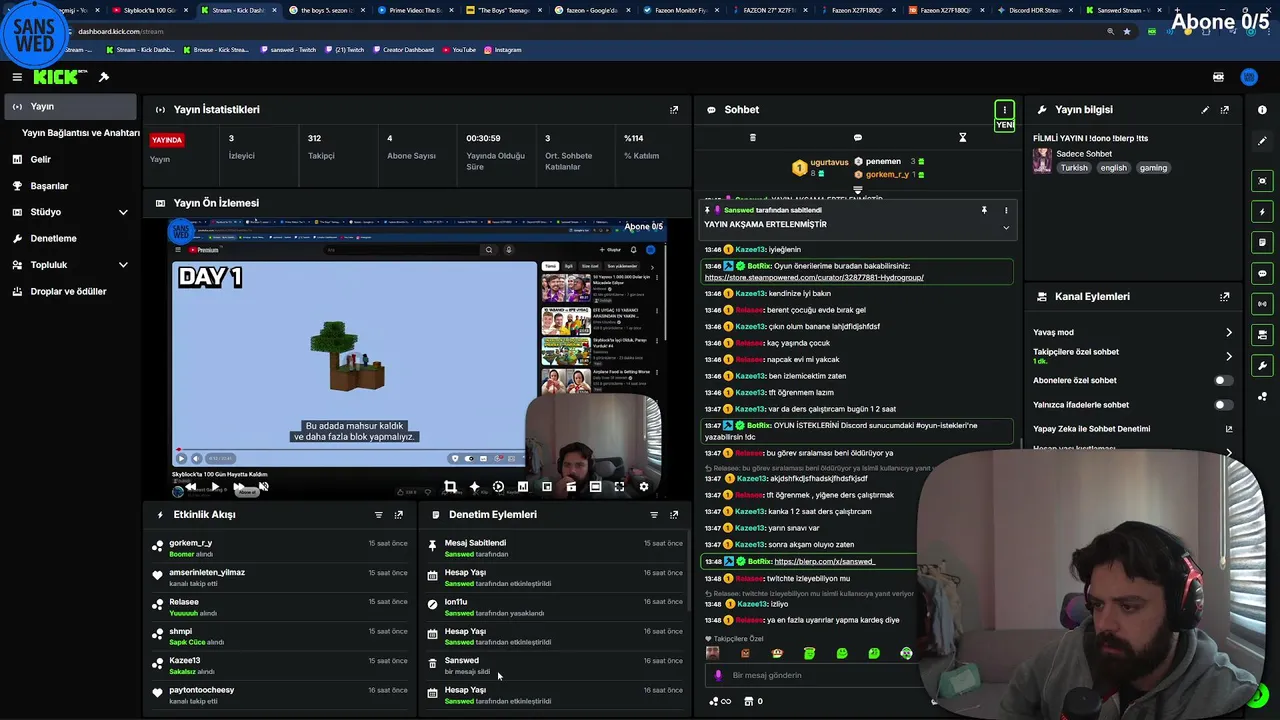The height and width of the screenshot is (720, 1280).
Task: Pop out the Kanal Eylemleri panel
Action: (1225, 297)
